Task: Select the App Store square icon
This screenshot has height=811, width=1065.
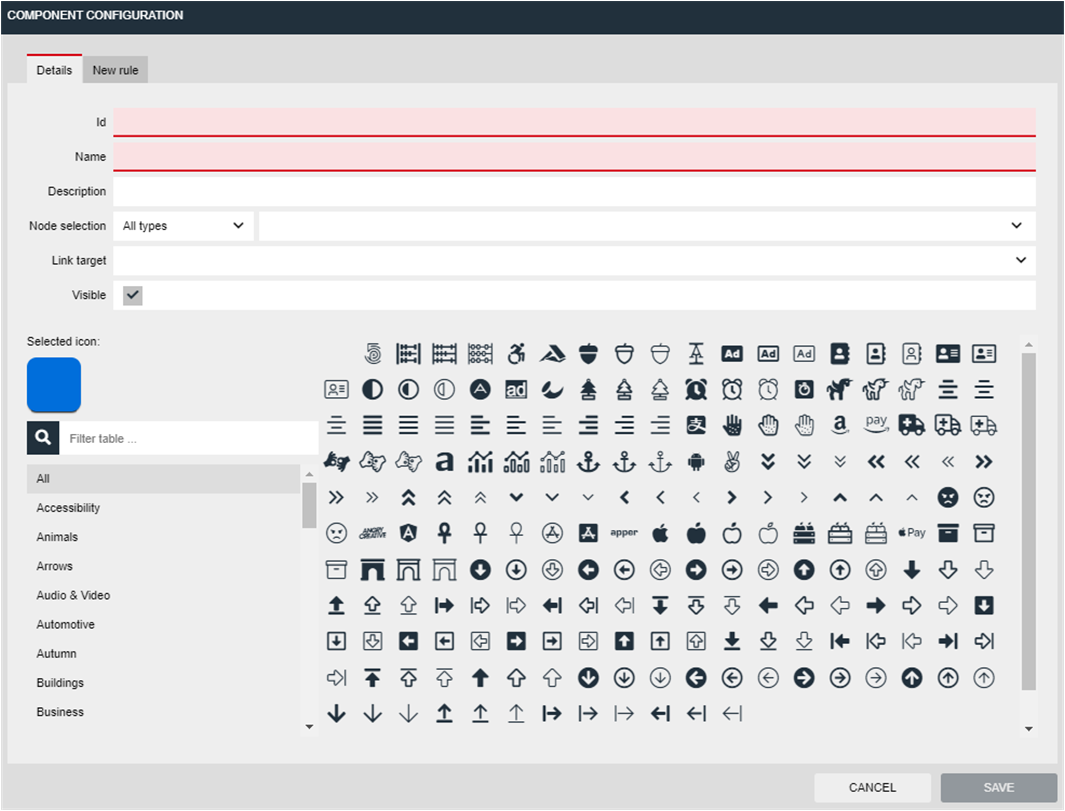Action: coord(588,533)
